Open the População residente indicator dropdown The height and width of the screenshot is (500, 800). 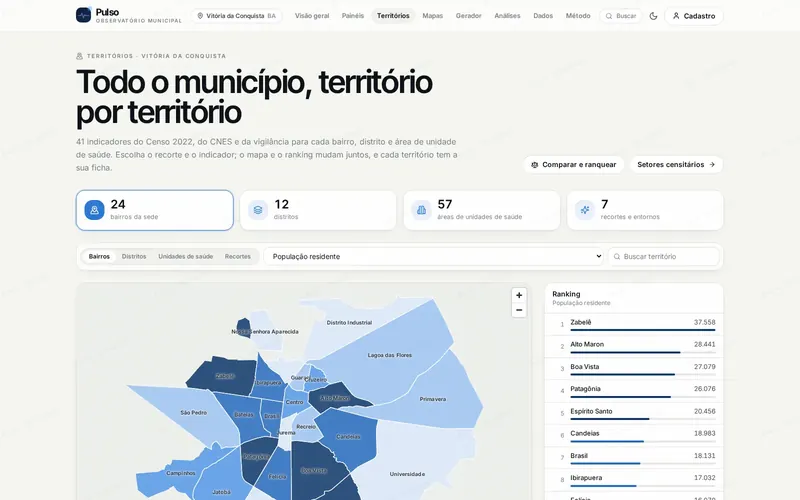tap(434, 256)
